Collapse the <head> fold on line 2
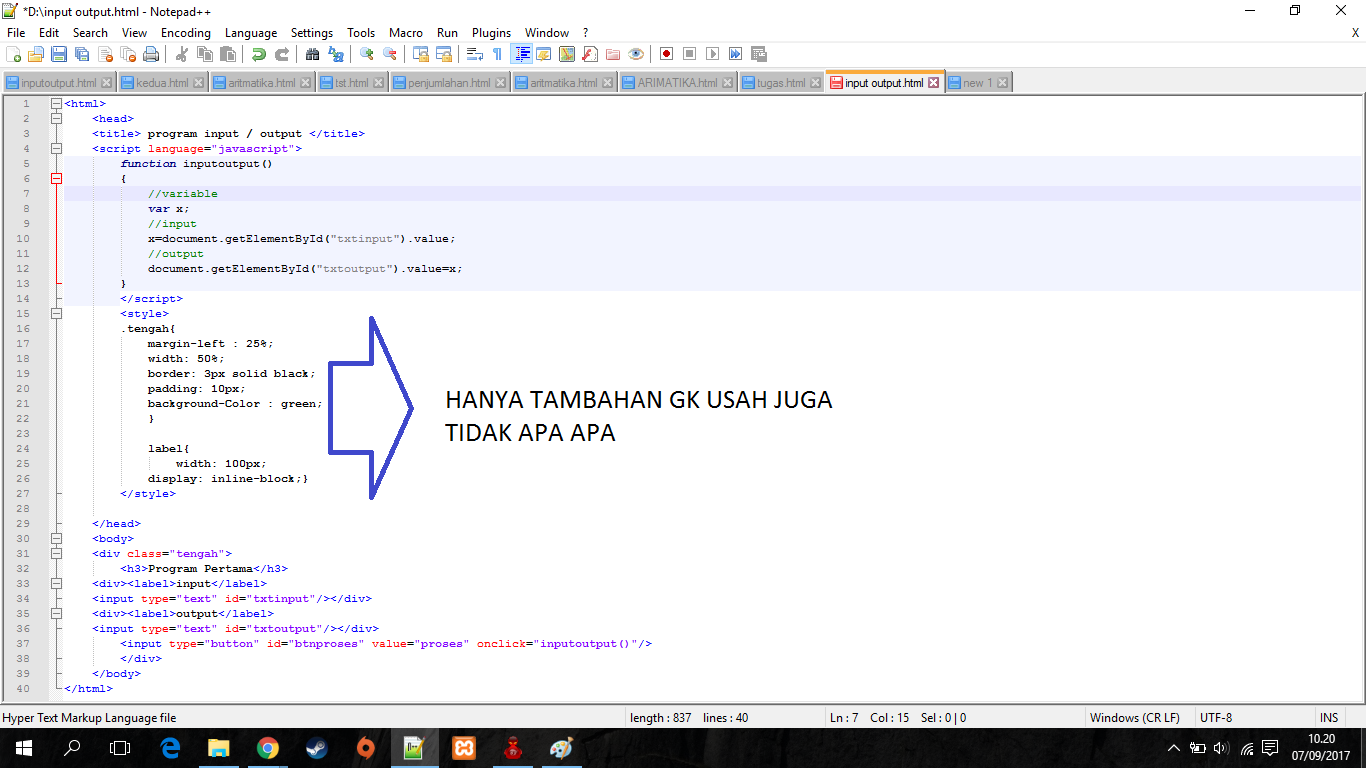The height and width of the screenshot is (768, 1366). [57, 118]
